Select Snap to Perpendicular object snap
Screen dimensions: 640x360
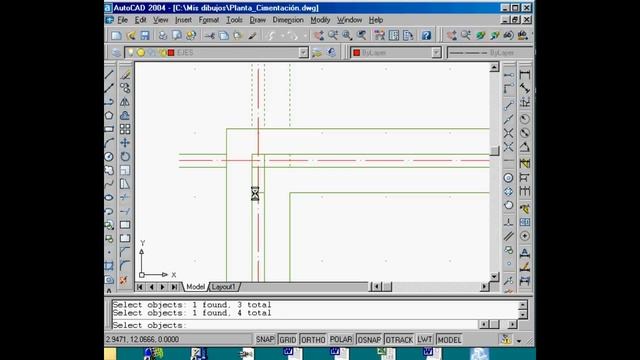(x=508, y=222)
